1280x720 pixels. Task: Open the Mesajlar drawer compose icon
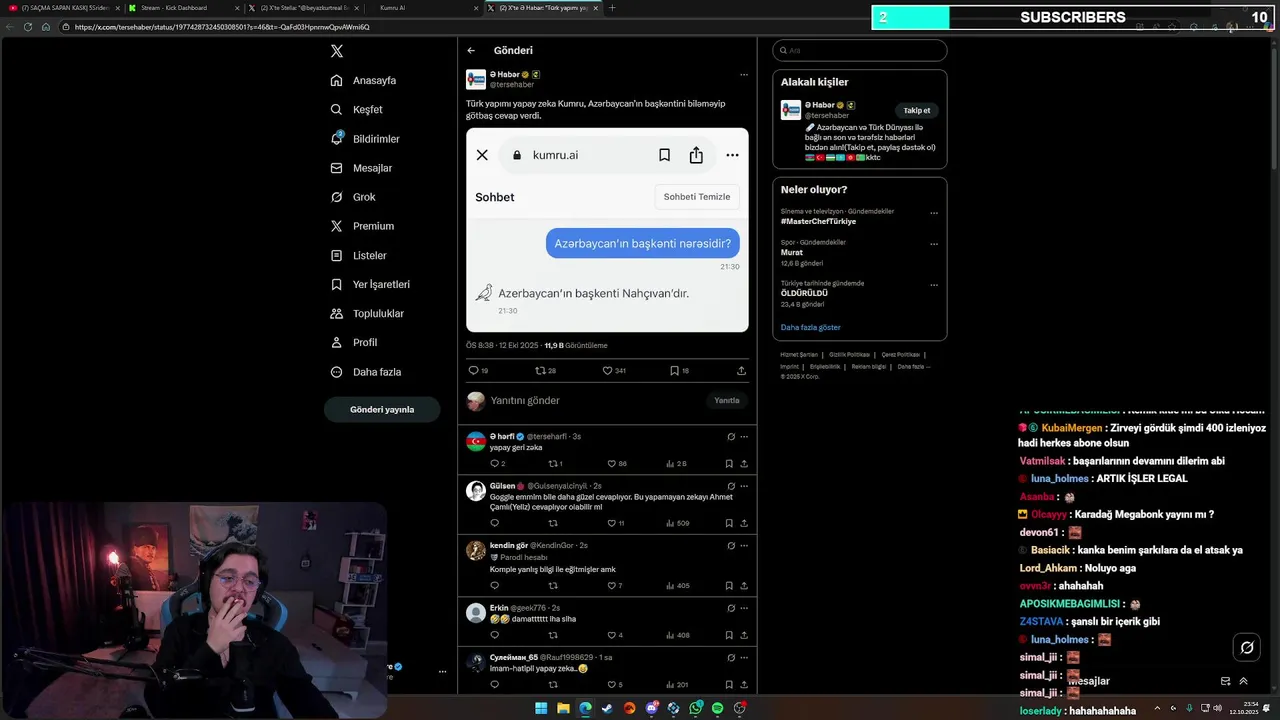pyautogui.click(x=1225, y=681)
